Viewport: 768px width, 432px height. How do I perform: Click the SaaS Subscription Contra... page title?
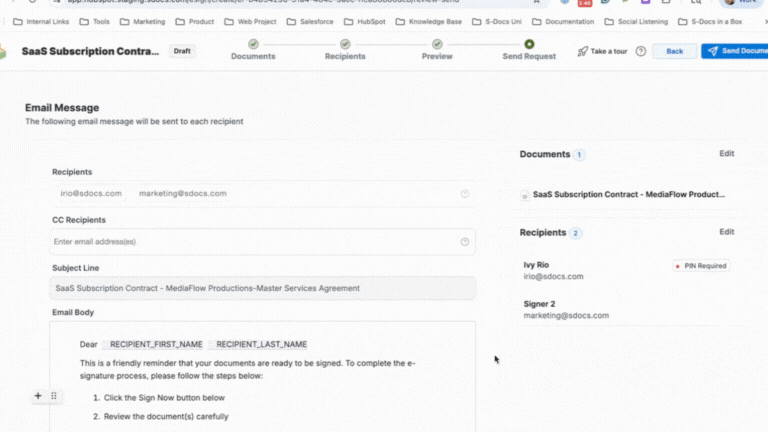point(90,51)
